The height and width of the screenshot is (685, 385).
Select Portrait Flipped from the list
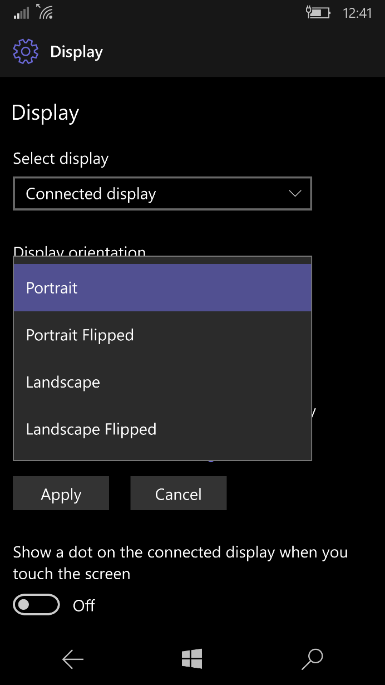pyautogui.click(x=162, y=335)
